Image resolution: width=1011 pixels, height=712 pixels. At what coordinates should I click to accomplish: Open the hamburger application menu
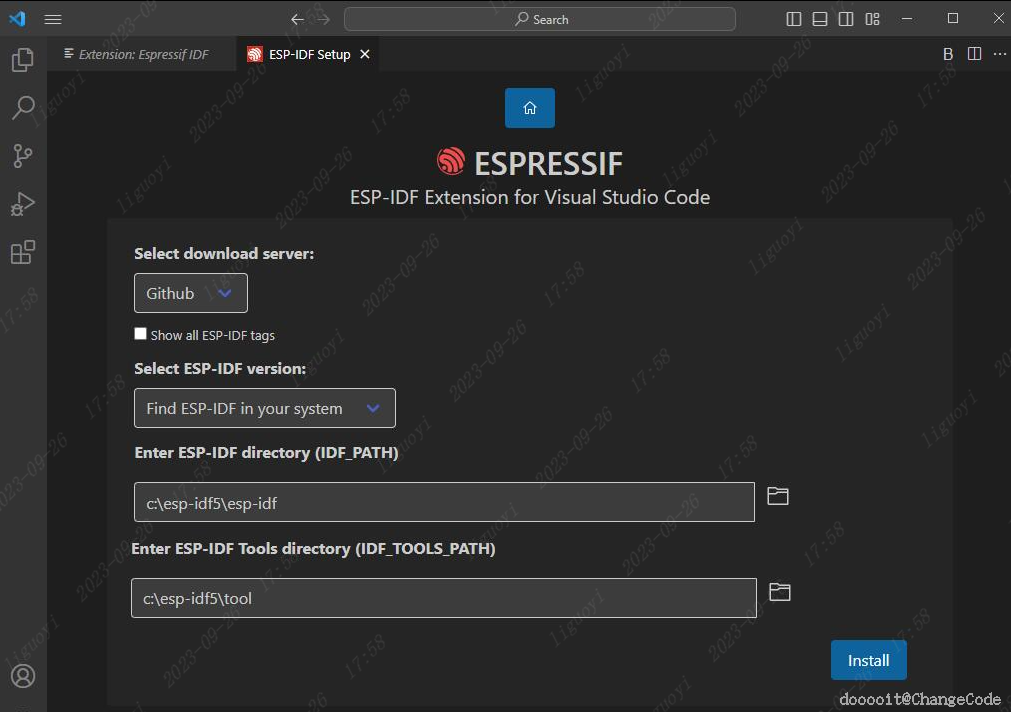(53, 19)
